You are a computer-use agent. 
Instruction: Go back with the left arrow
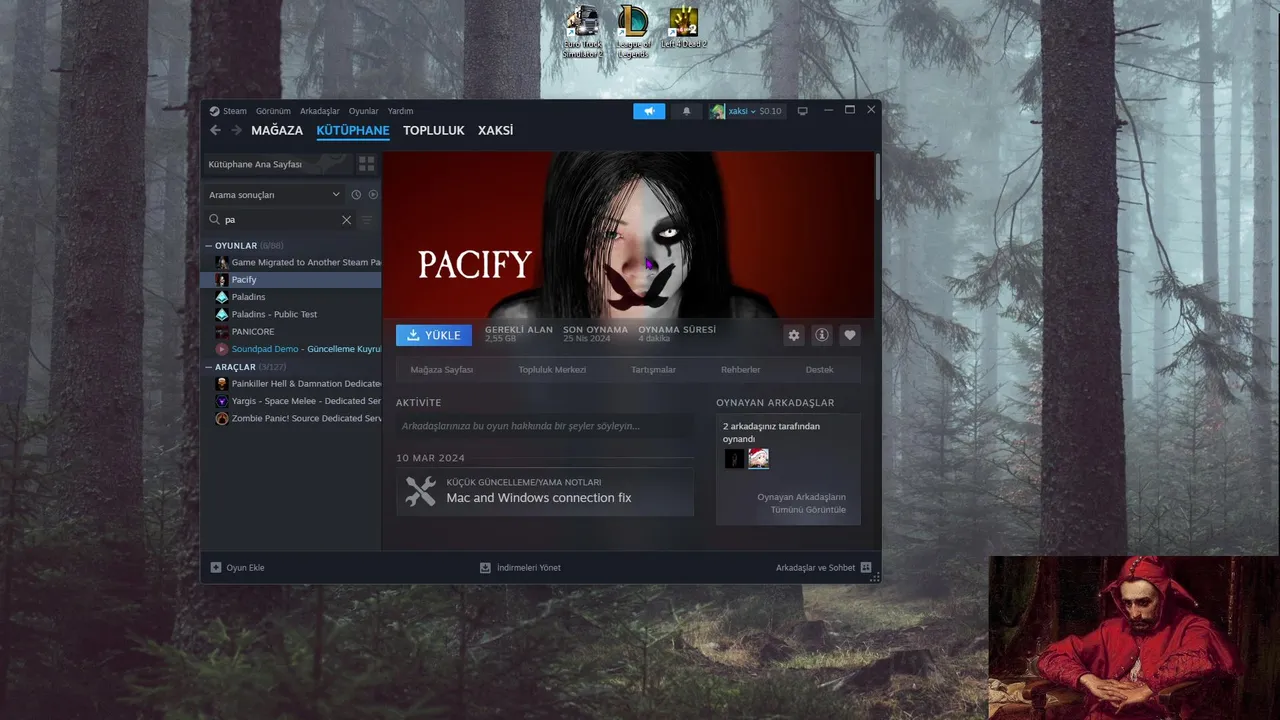(215, 130)
